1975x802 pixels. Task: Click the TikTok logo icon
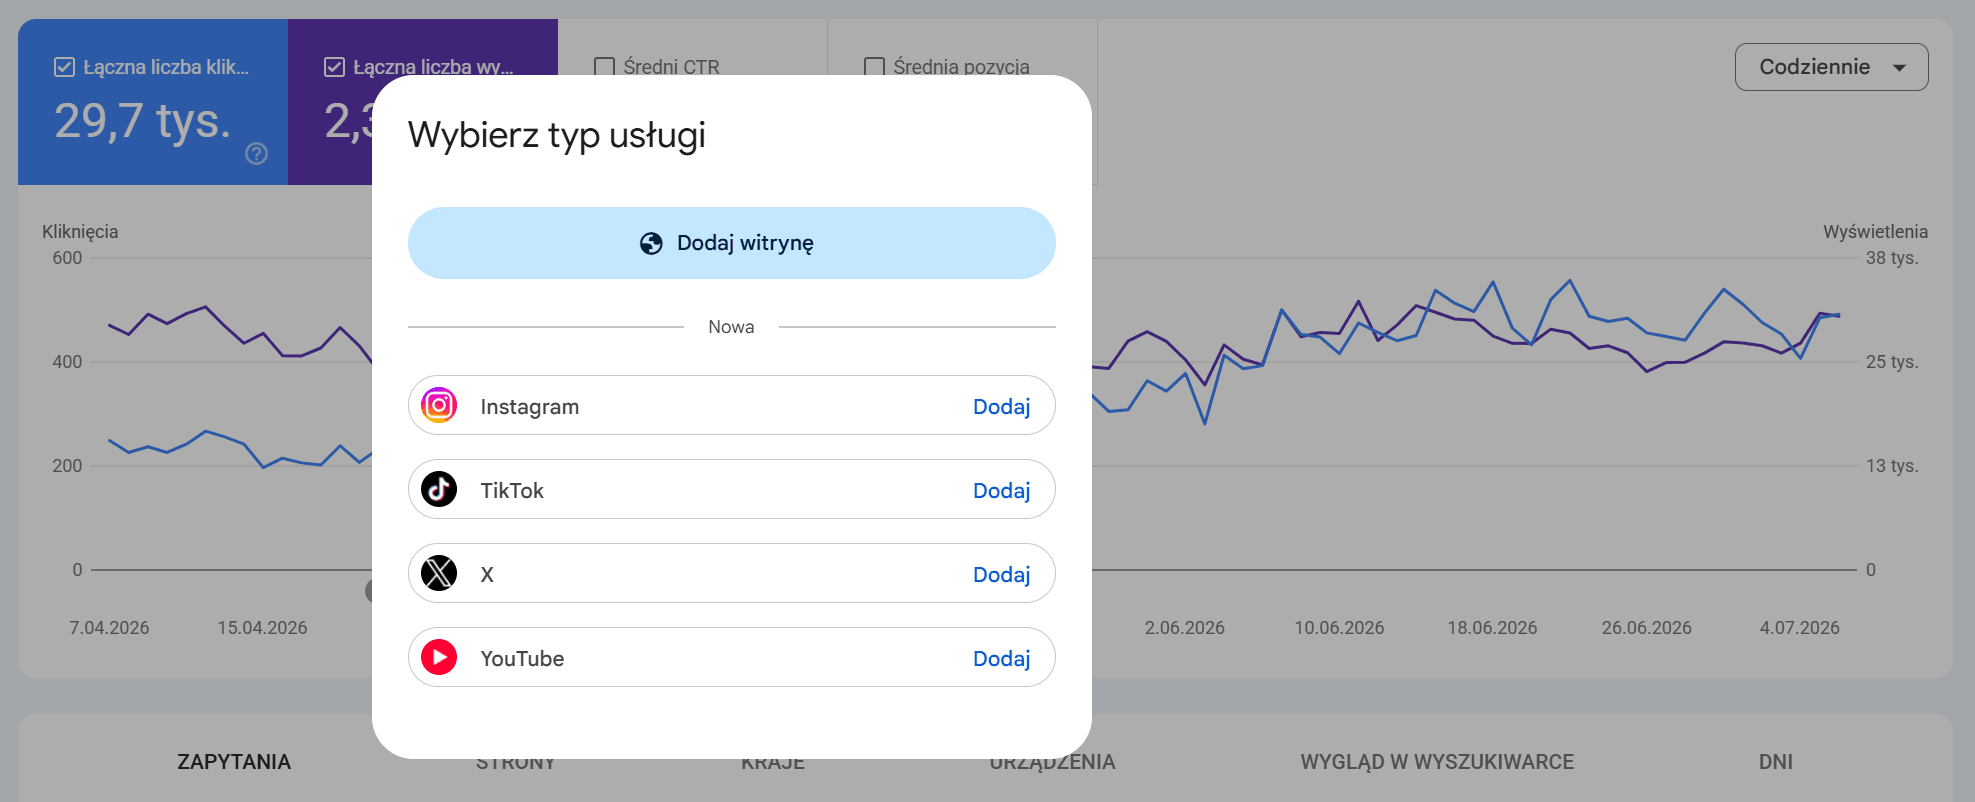click(x=439, y=489)
